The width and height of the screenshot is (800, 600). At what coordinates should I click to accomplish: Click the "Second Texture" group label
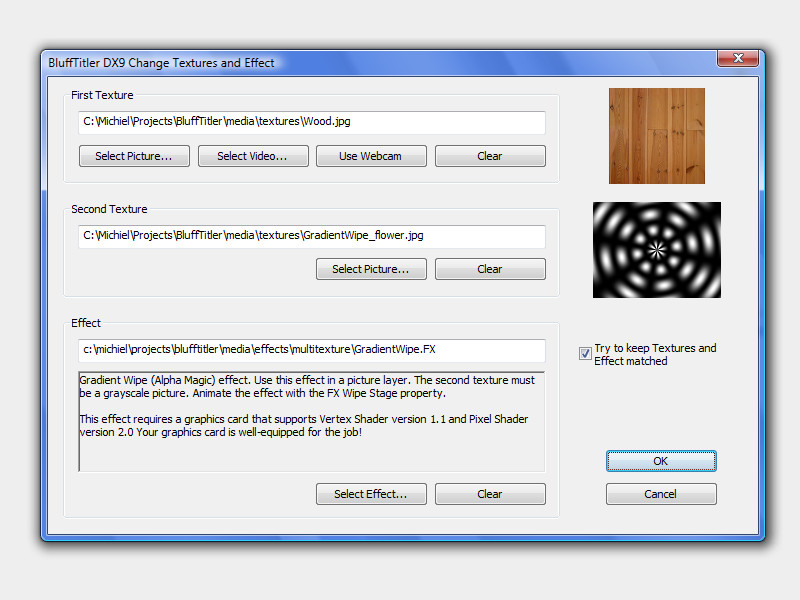point(109,209)
